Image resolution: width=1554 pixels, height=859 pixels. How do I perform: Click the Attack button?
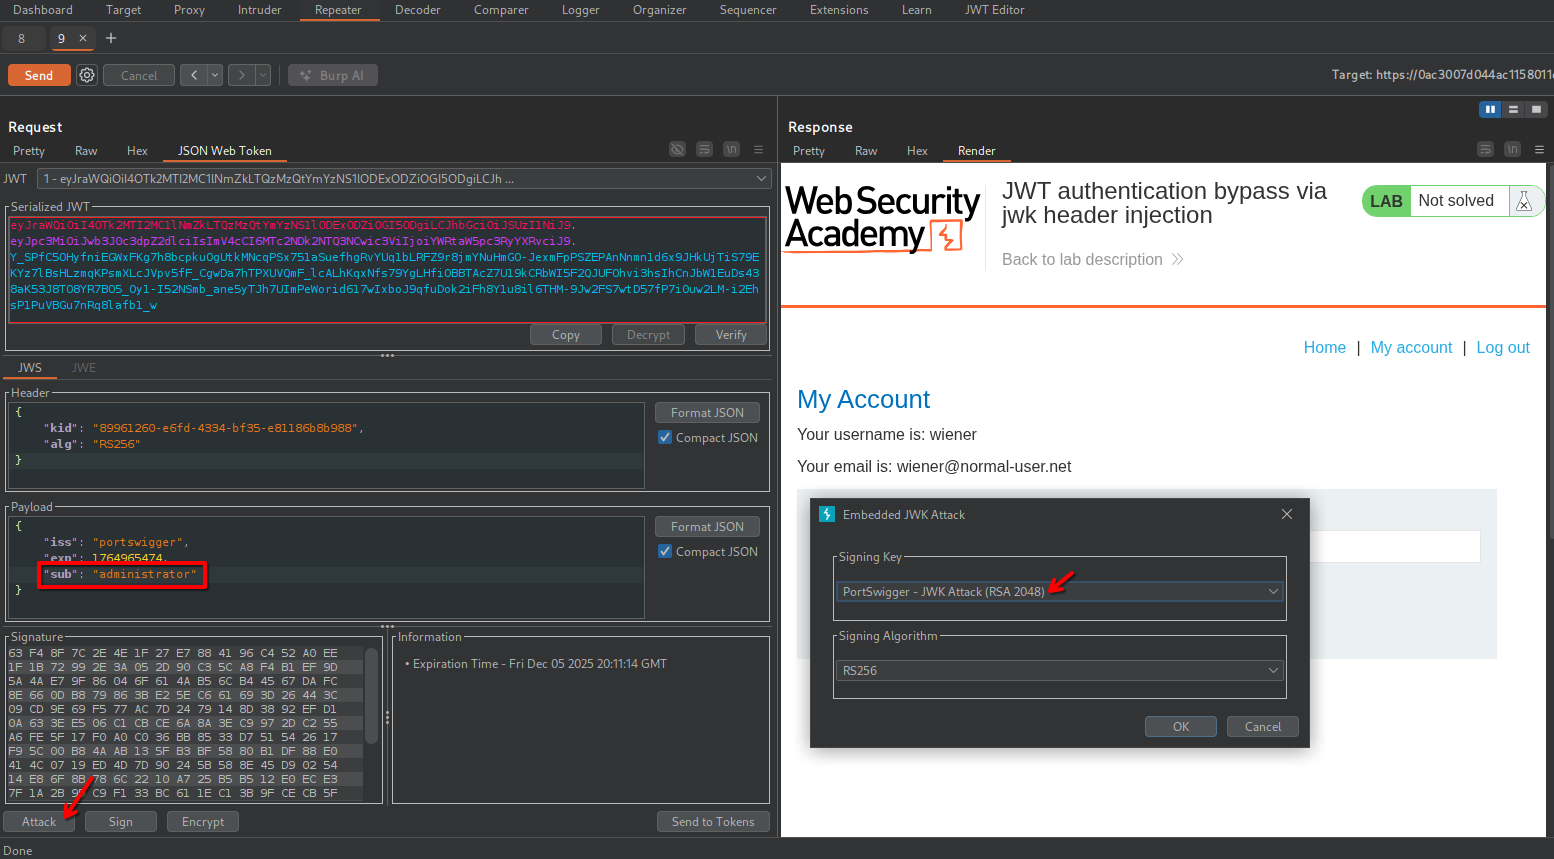(x=39, y=822)
